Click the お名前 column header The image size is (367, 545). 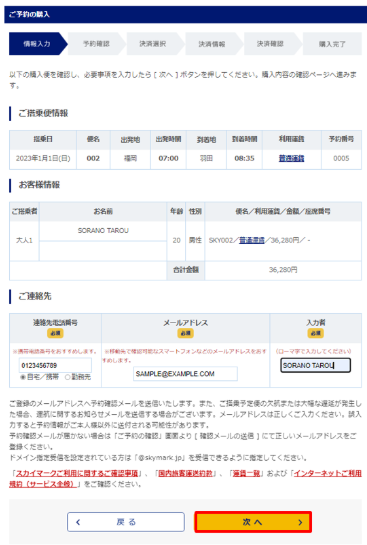[x=103, y=211]
